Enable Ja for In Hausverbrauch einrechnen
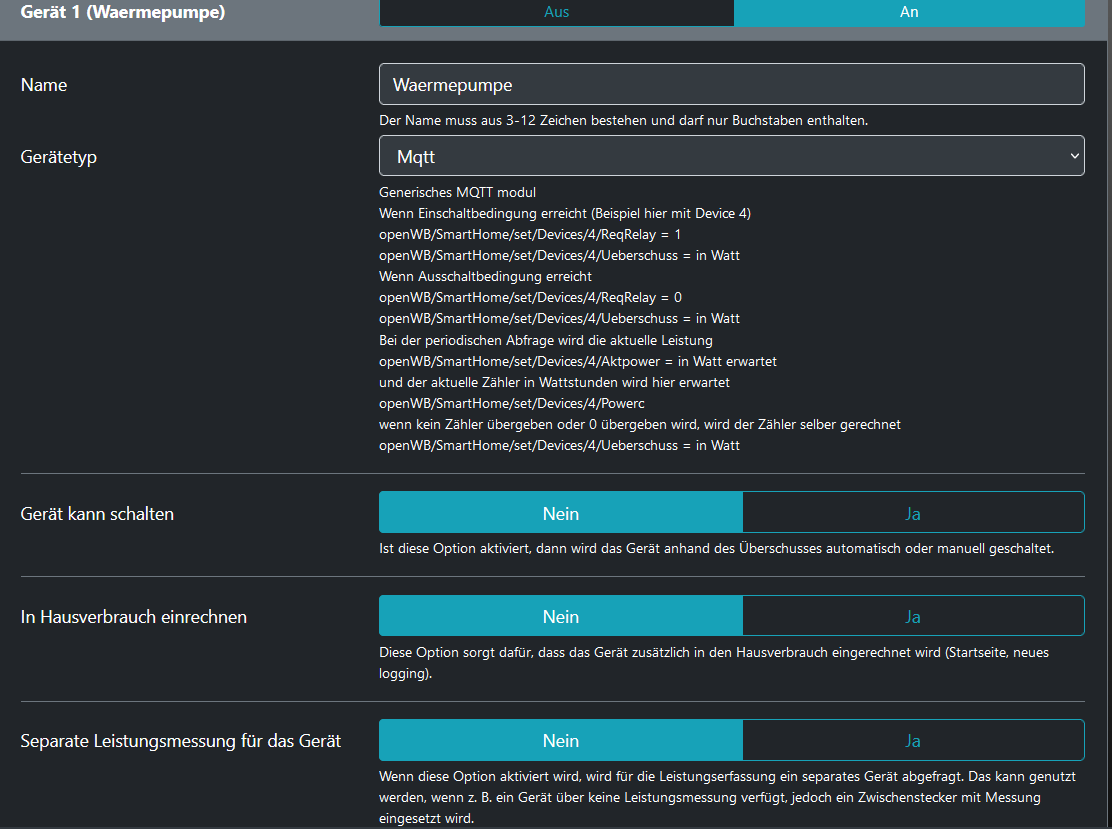1112x829 pixels. 912,616
